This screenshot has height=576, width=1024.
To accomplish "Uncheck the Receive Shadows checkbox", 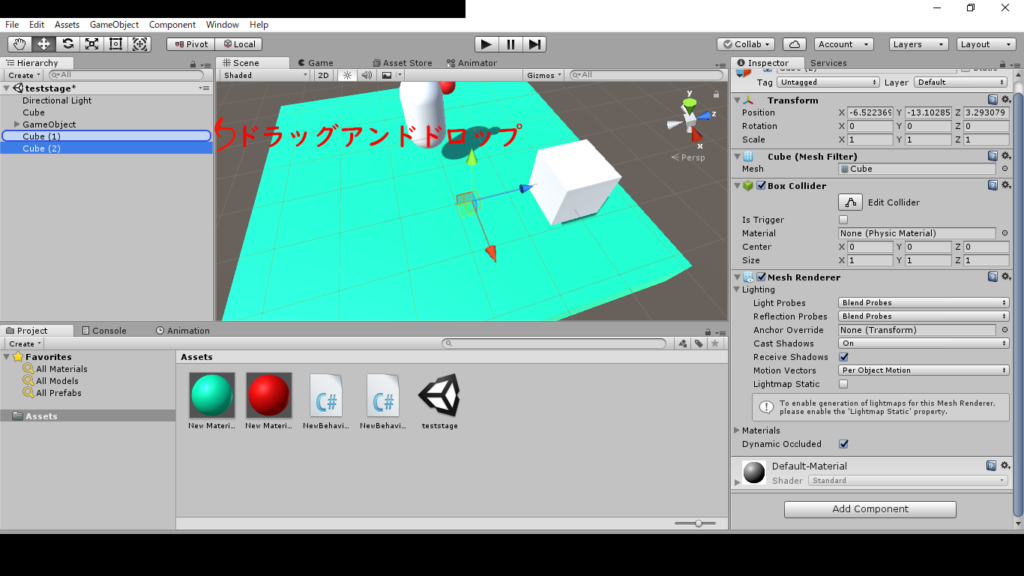I will tap(843, 357).
